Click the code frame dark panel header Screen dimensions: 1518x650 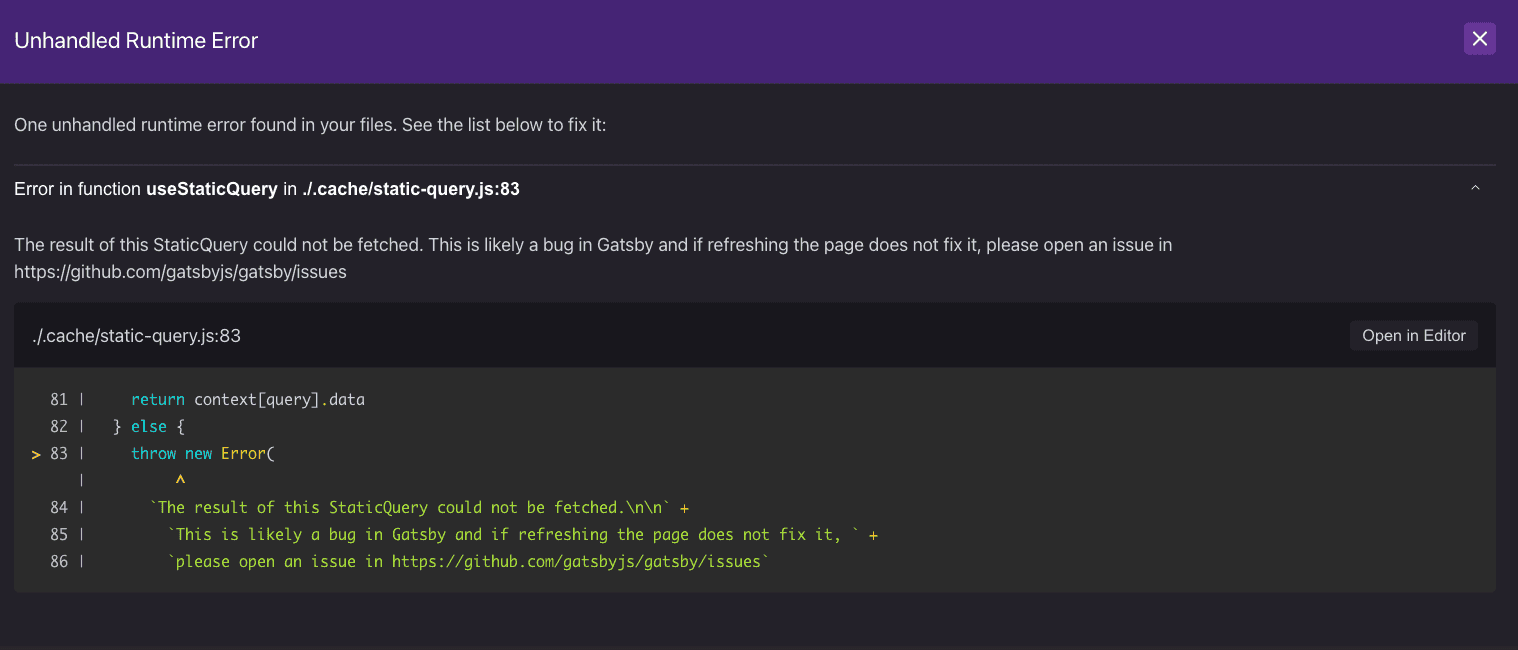[x=700, y=335]
